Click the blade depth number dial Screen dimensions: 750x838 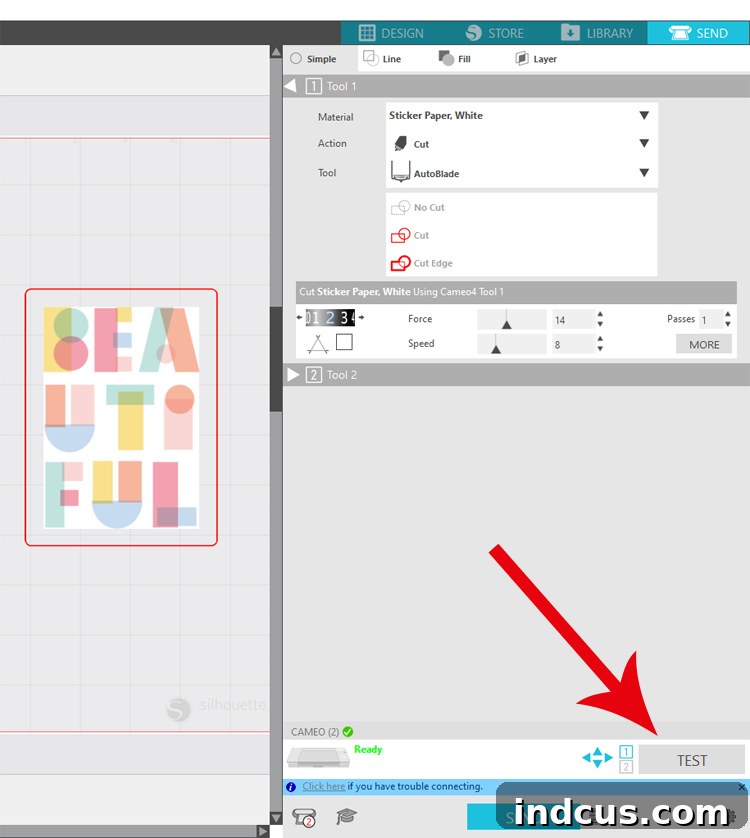click(330, 317)
